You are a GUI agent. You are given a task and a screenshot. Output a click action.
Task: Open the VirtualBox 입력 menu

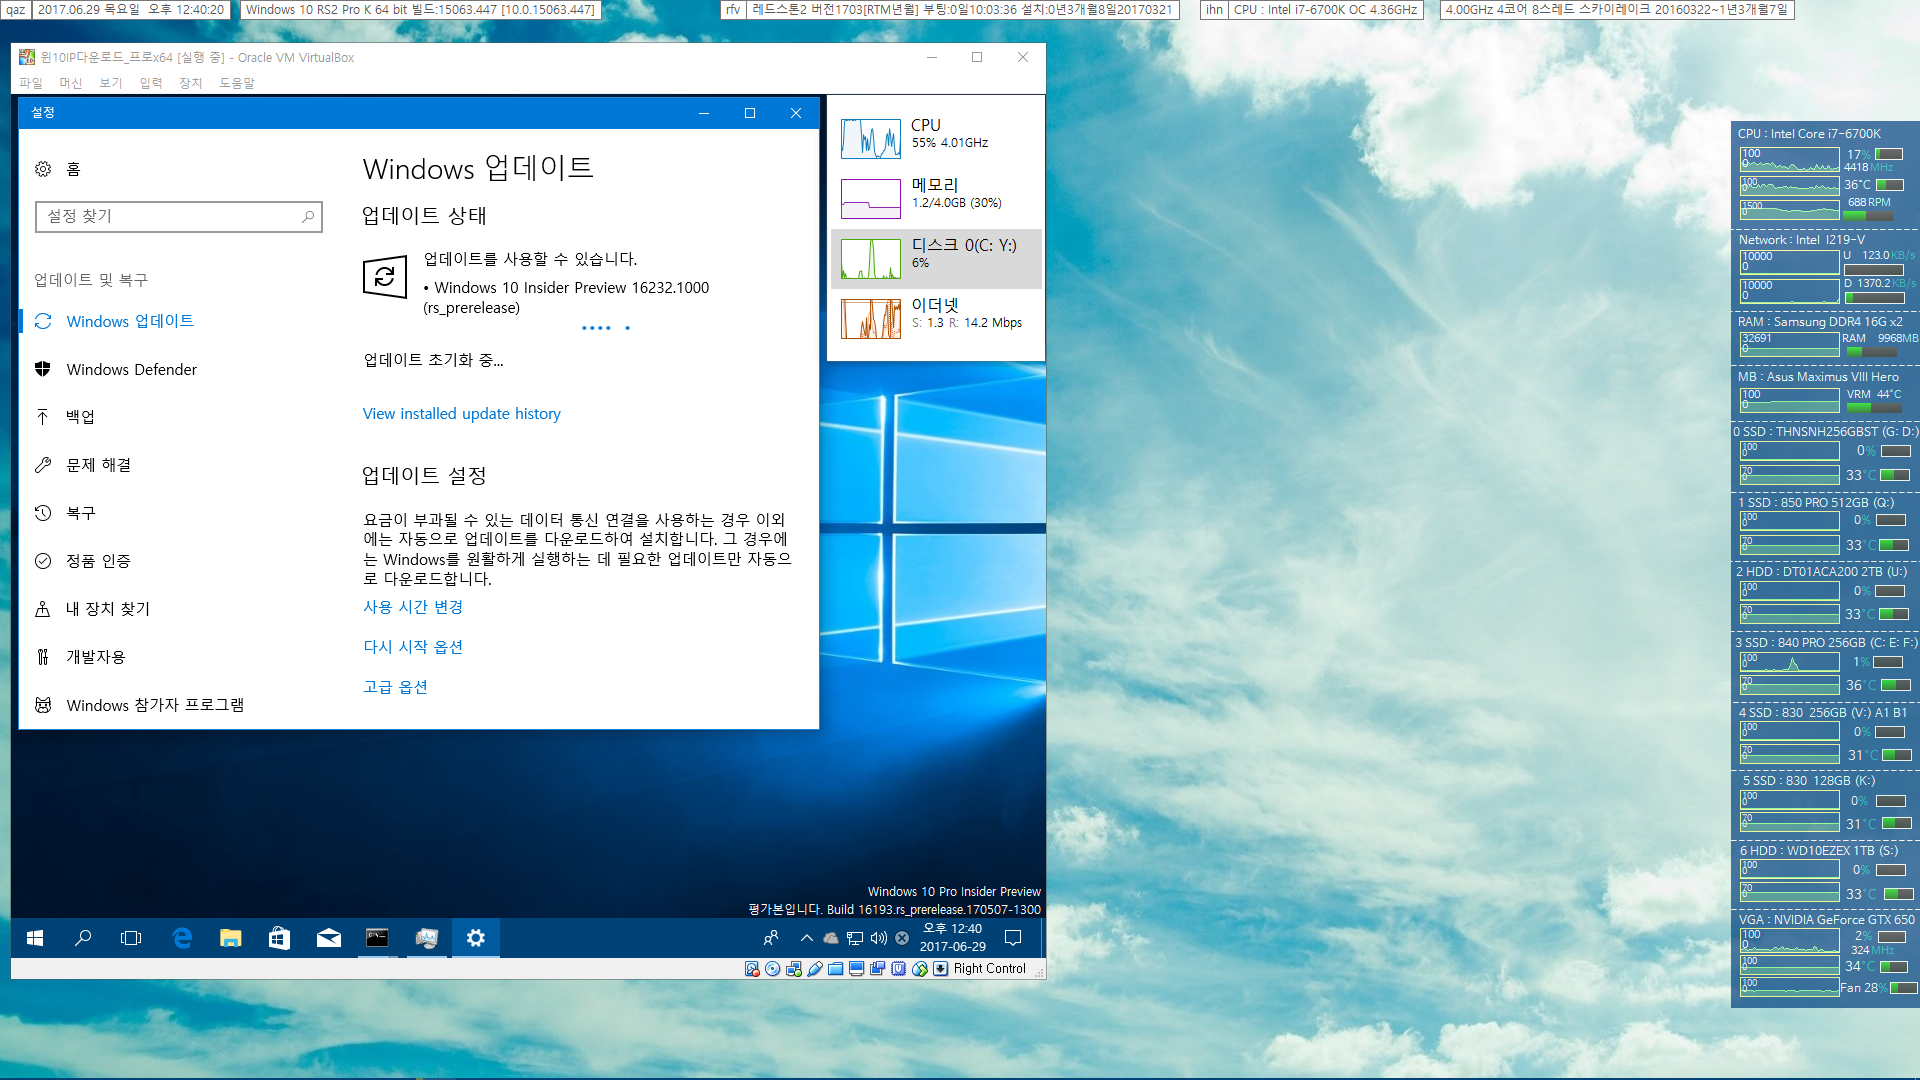(151, 83)
